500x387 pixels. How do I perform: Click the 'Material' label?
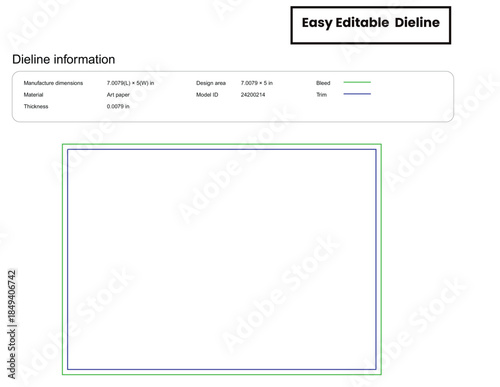pyautogui.click(x=33, y=95)
